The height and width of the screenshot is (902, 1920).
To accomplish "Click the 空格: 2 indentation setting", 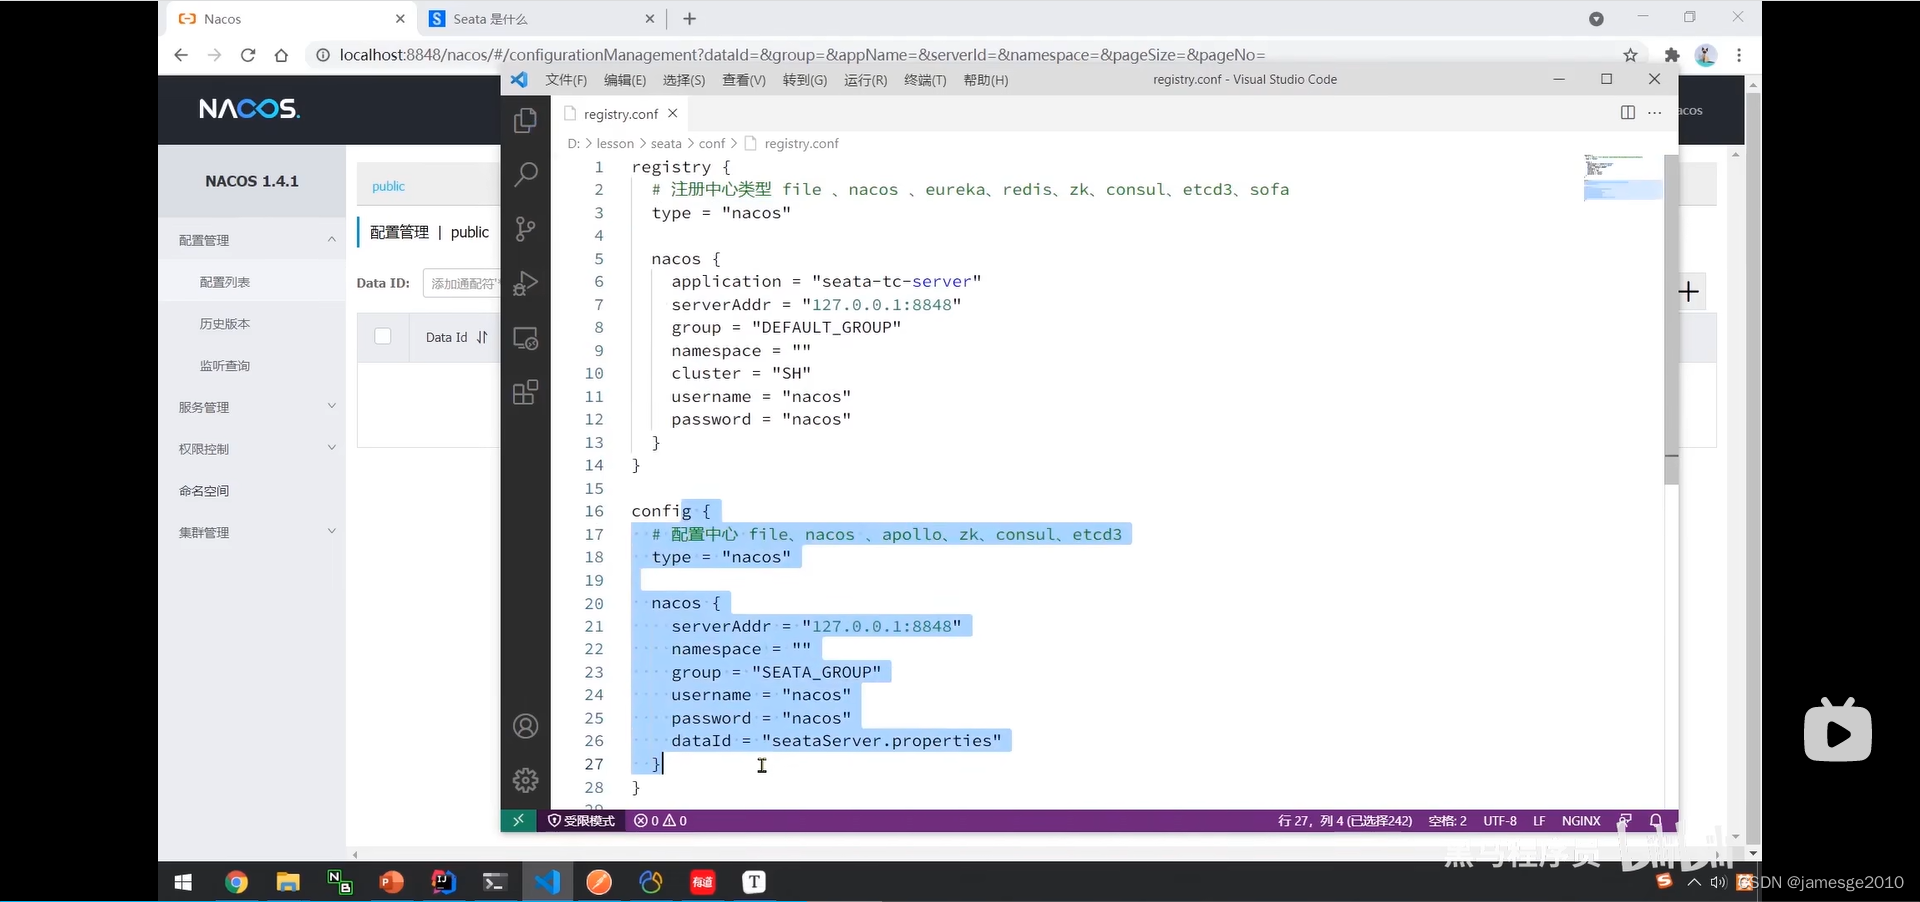I will pyautogui.click(x=1447, y=821).
